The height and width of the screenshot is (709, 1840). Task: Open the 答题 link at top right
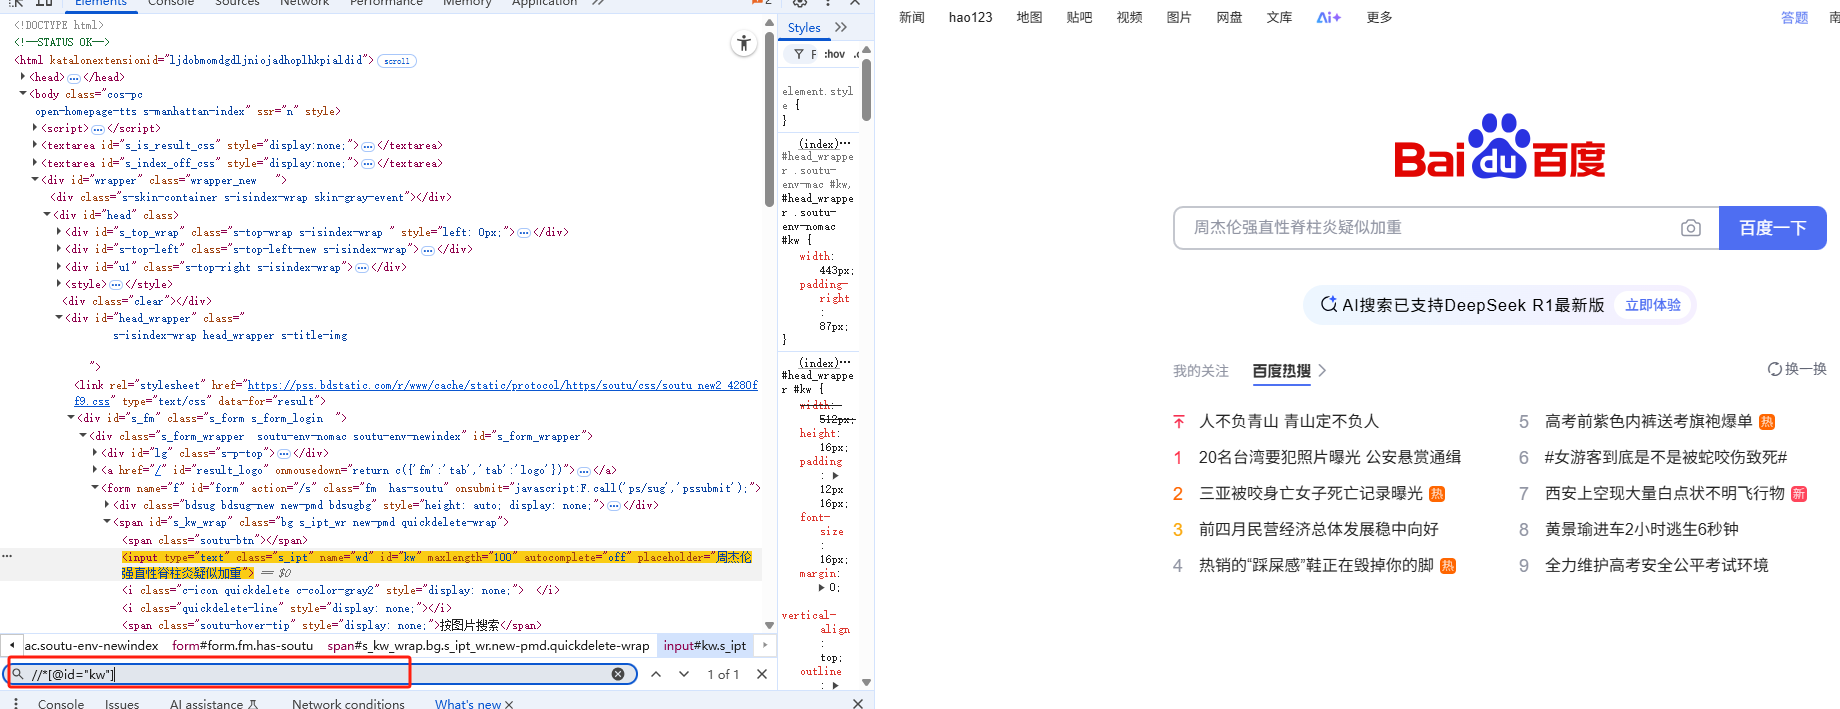1794,17
